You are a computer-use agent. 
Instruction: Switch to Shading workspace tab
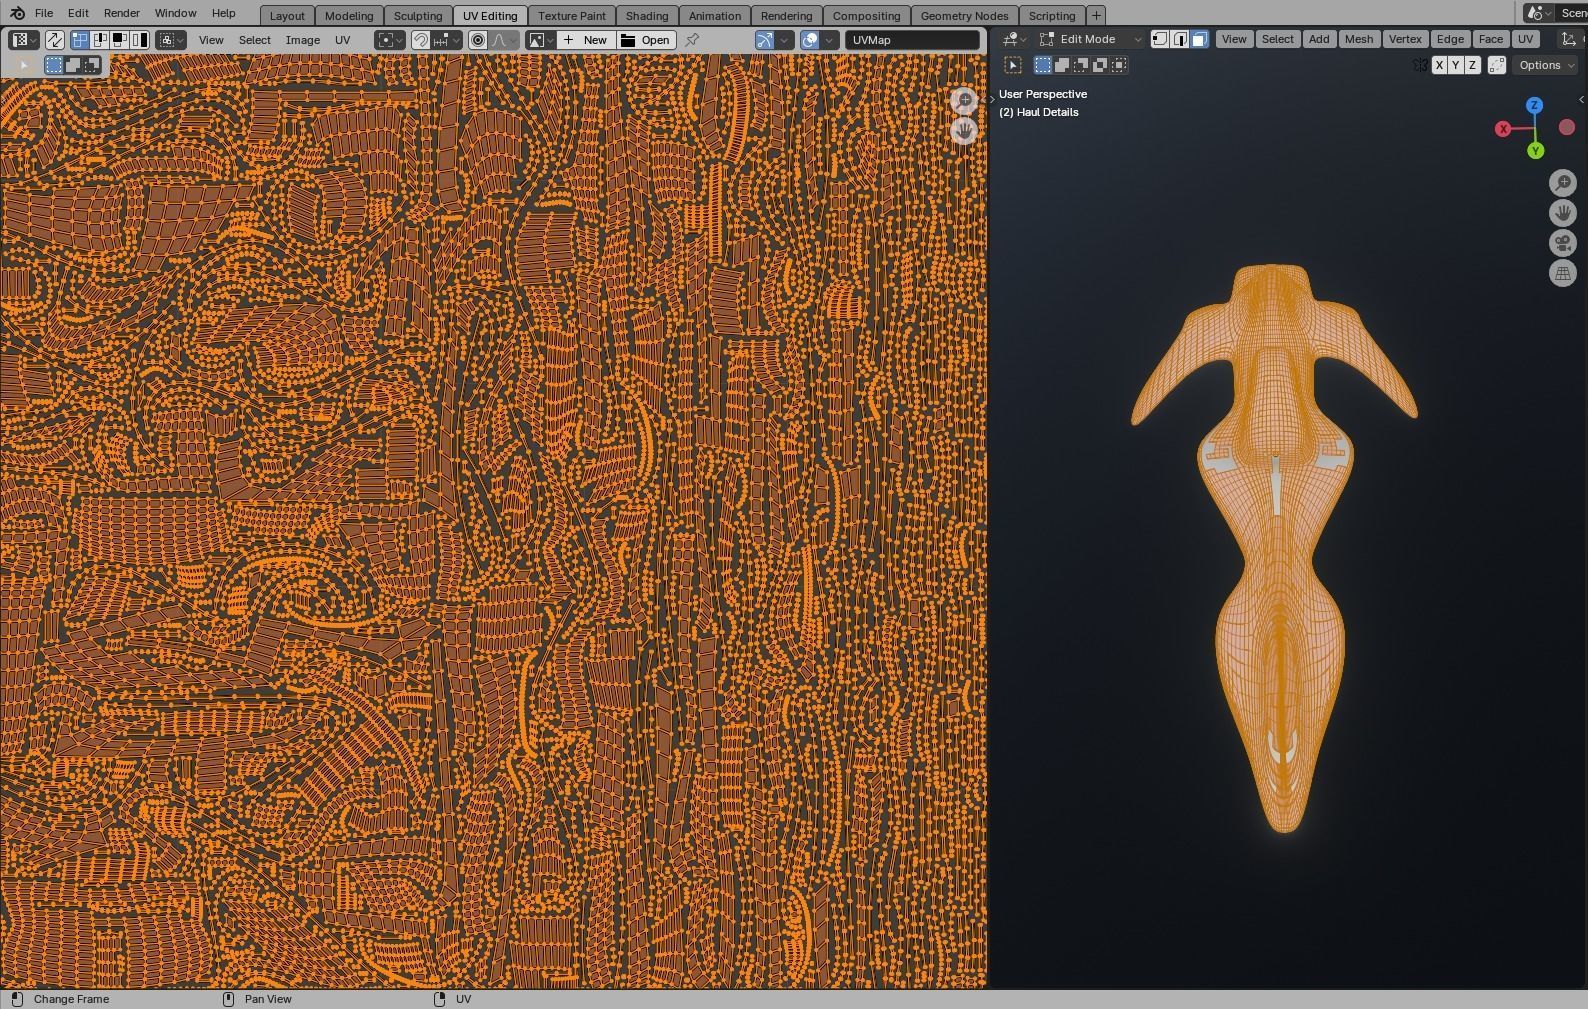click(647, 16)
